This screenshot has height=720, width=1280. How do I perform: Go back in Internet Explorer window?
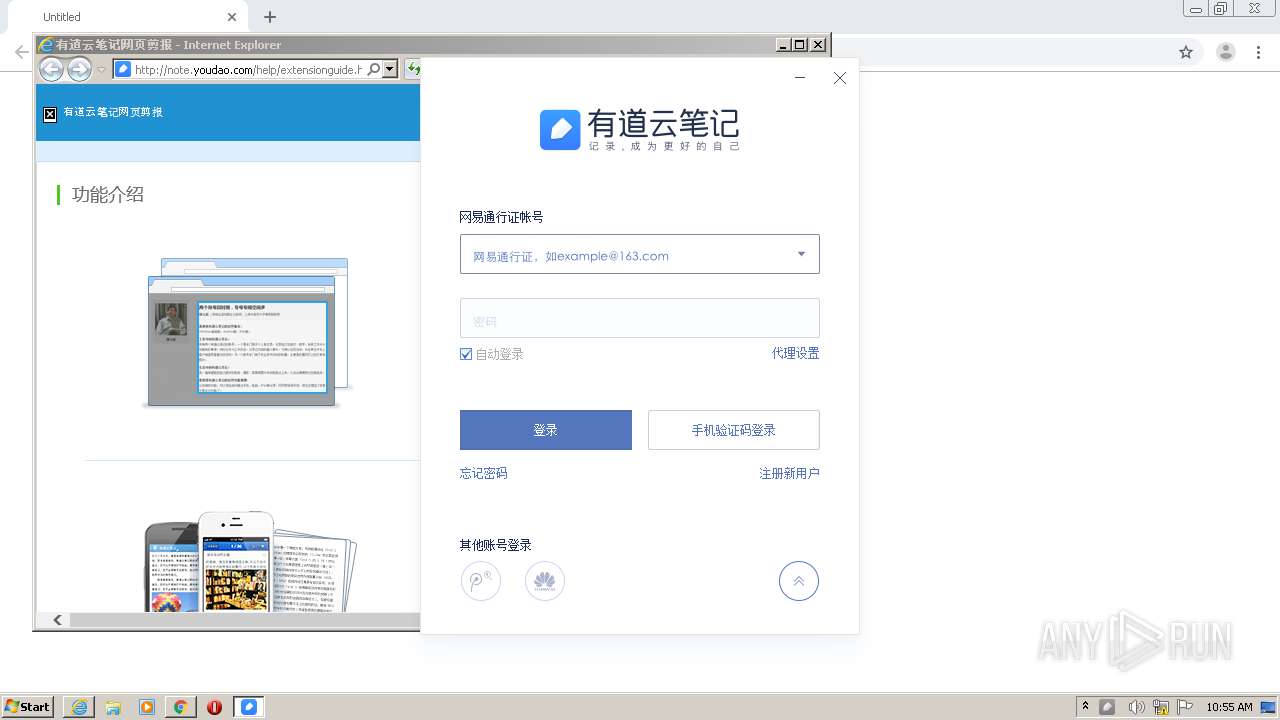(51, 69)
